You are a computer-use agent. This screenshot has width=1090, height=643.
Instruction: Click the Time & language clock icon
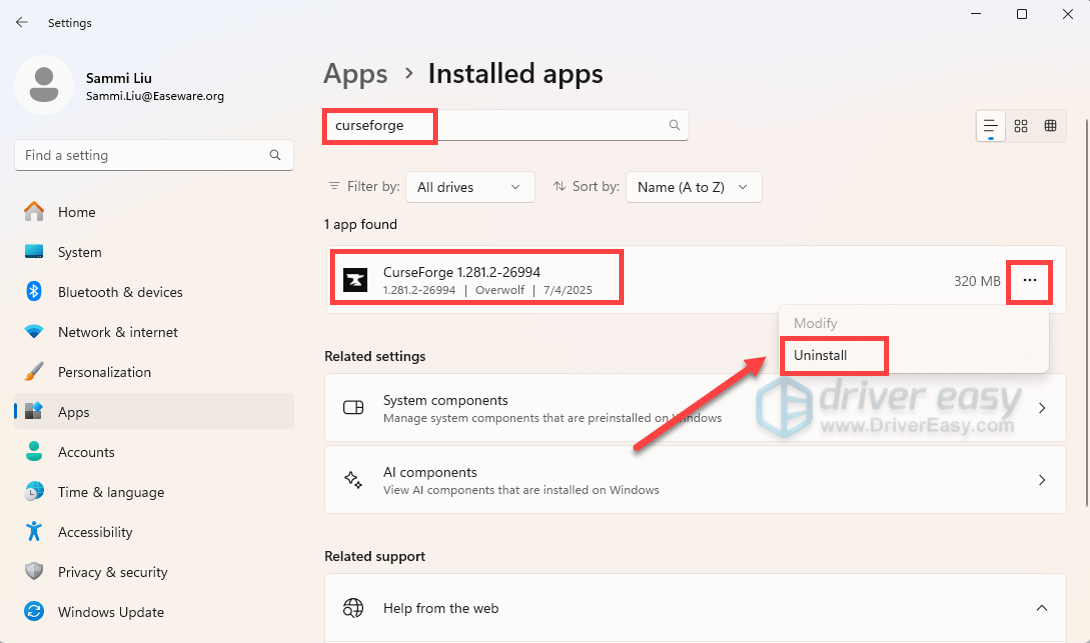click(x=34, y=491)
